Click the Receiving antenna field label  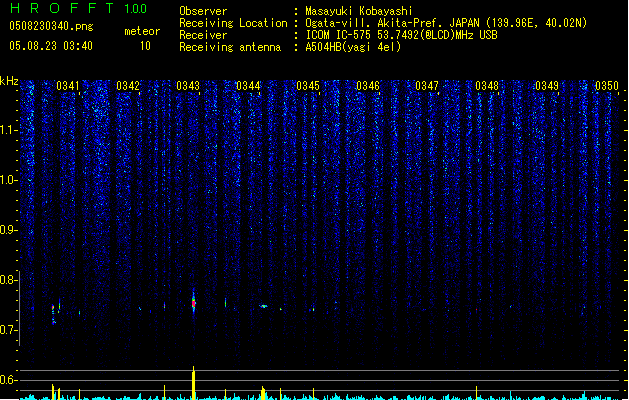pyautogui.click(x=230, y=47)
